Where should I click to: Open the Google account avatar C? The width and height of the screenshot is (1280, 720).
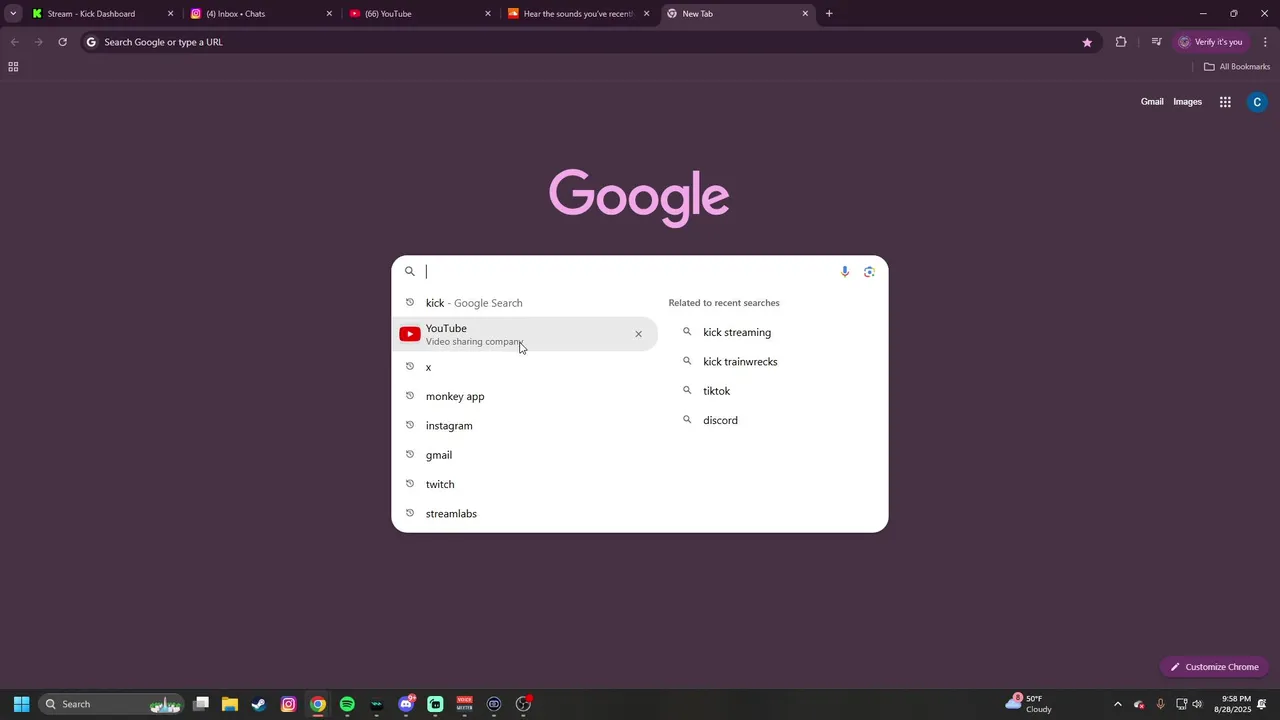1257,102
